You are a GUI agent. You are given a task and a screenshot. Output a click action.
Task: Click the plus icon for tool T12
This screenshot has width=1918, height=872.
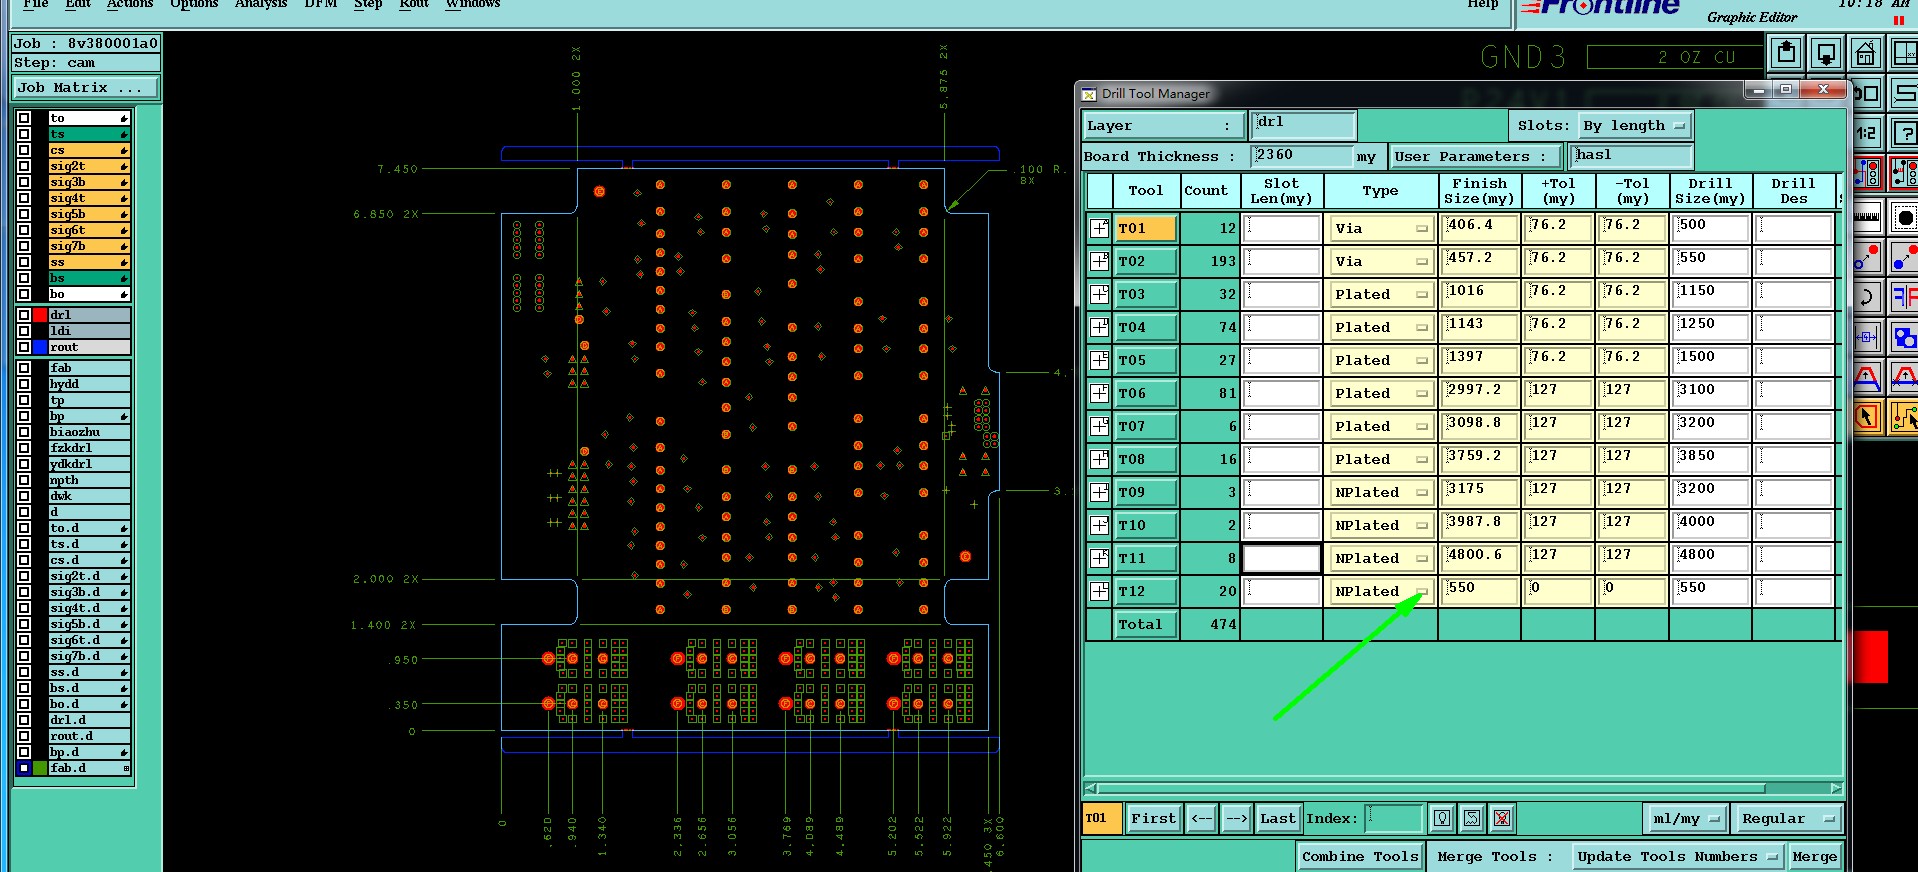pos(1099,591)
